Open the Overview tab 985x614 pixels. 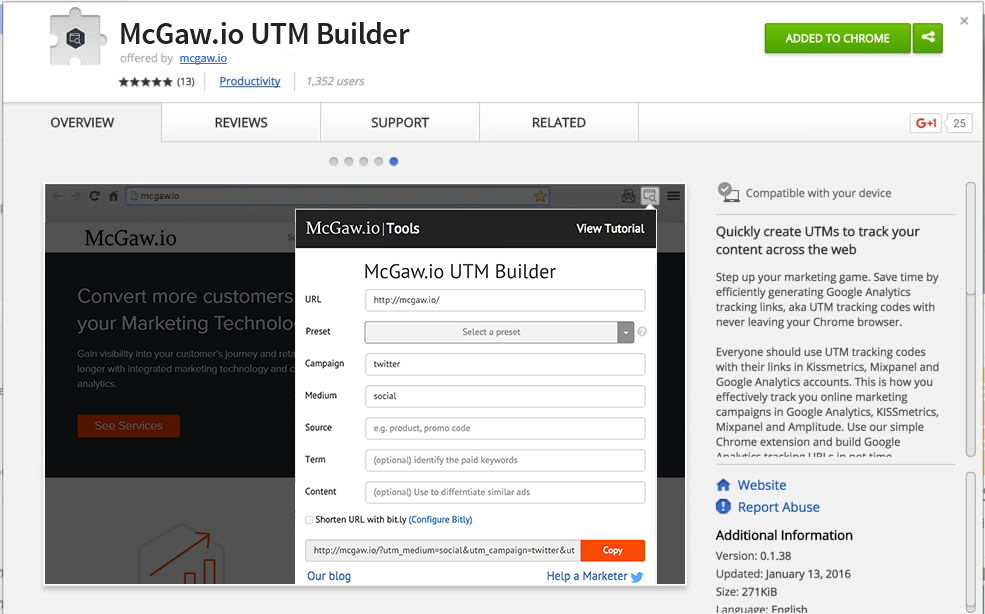[x=82, y=123]
